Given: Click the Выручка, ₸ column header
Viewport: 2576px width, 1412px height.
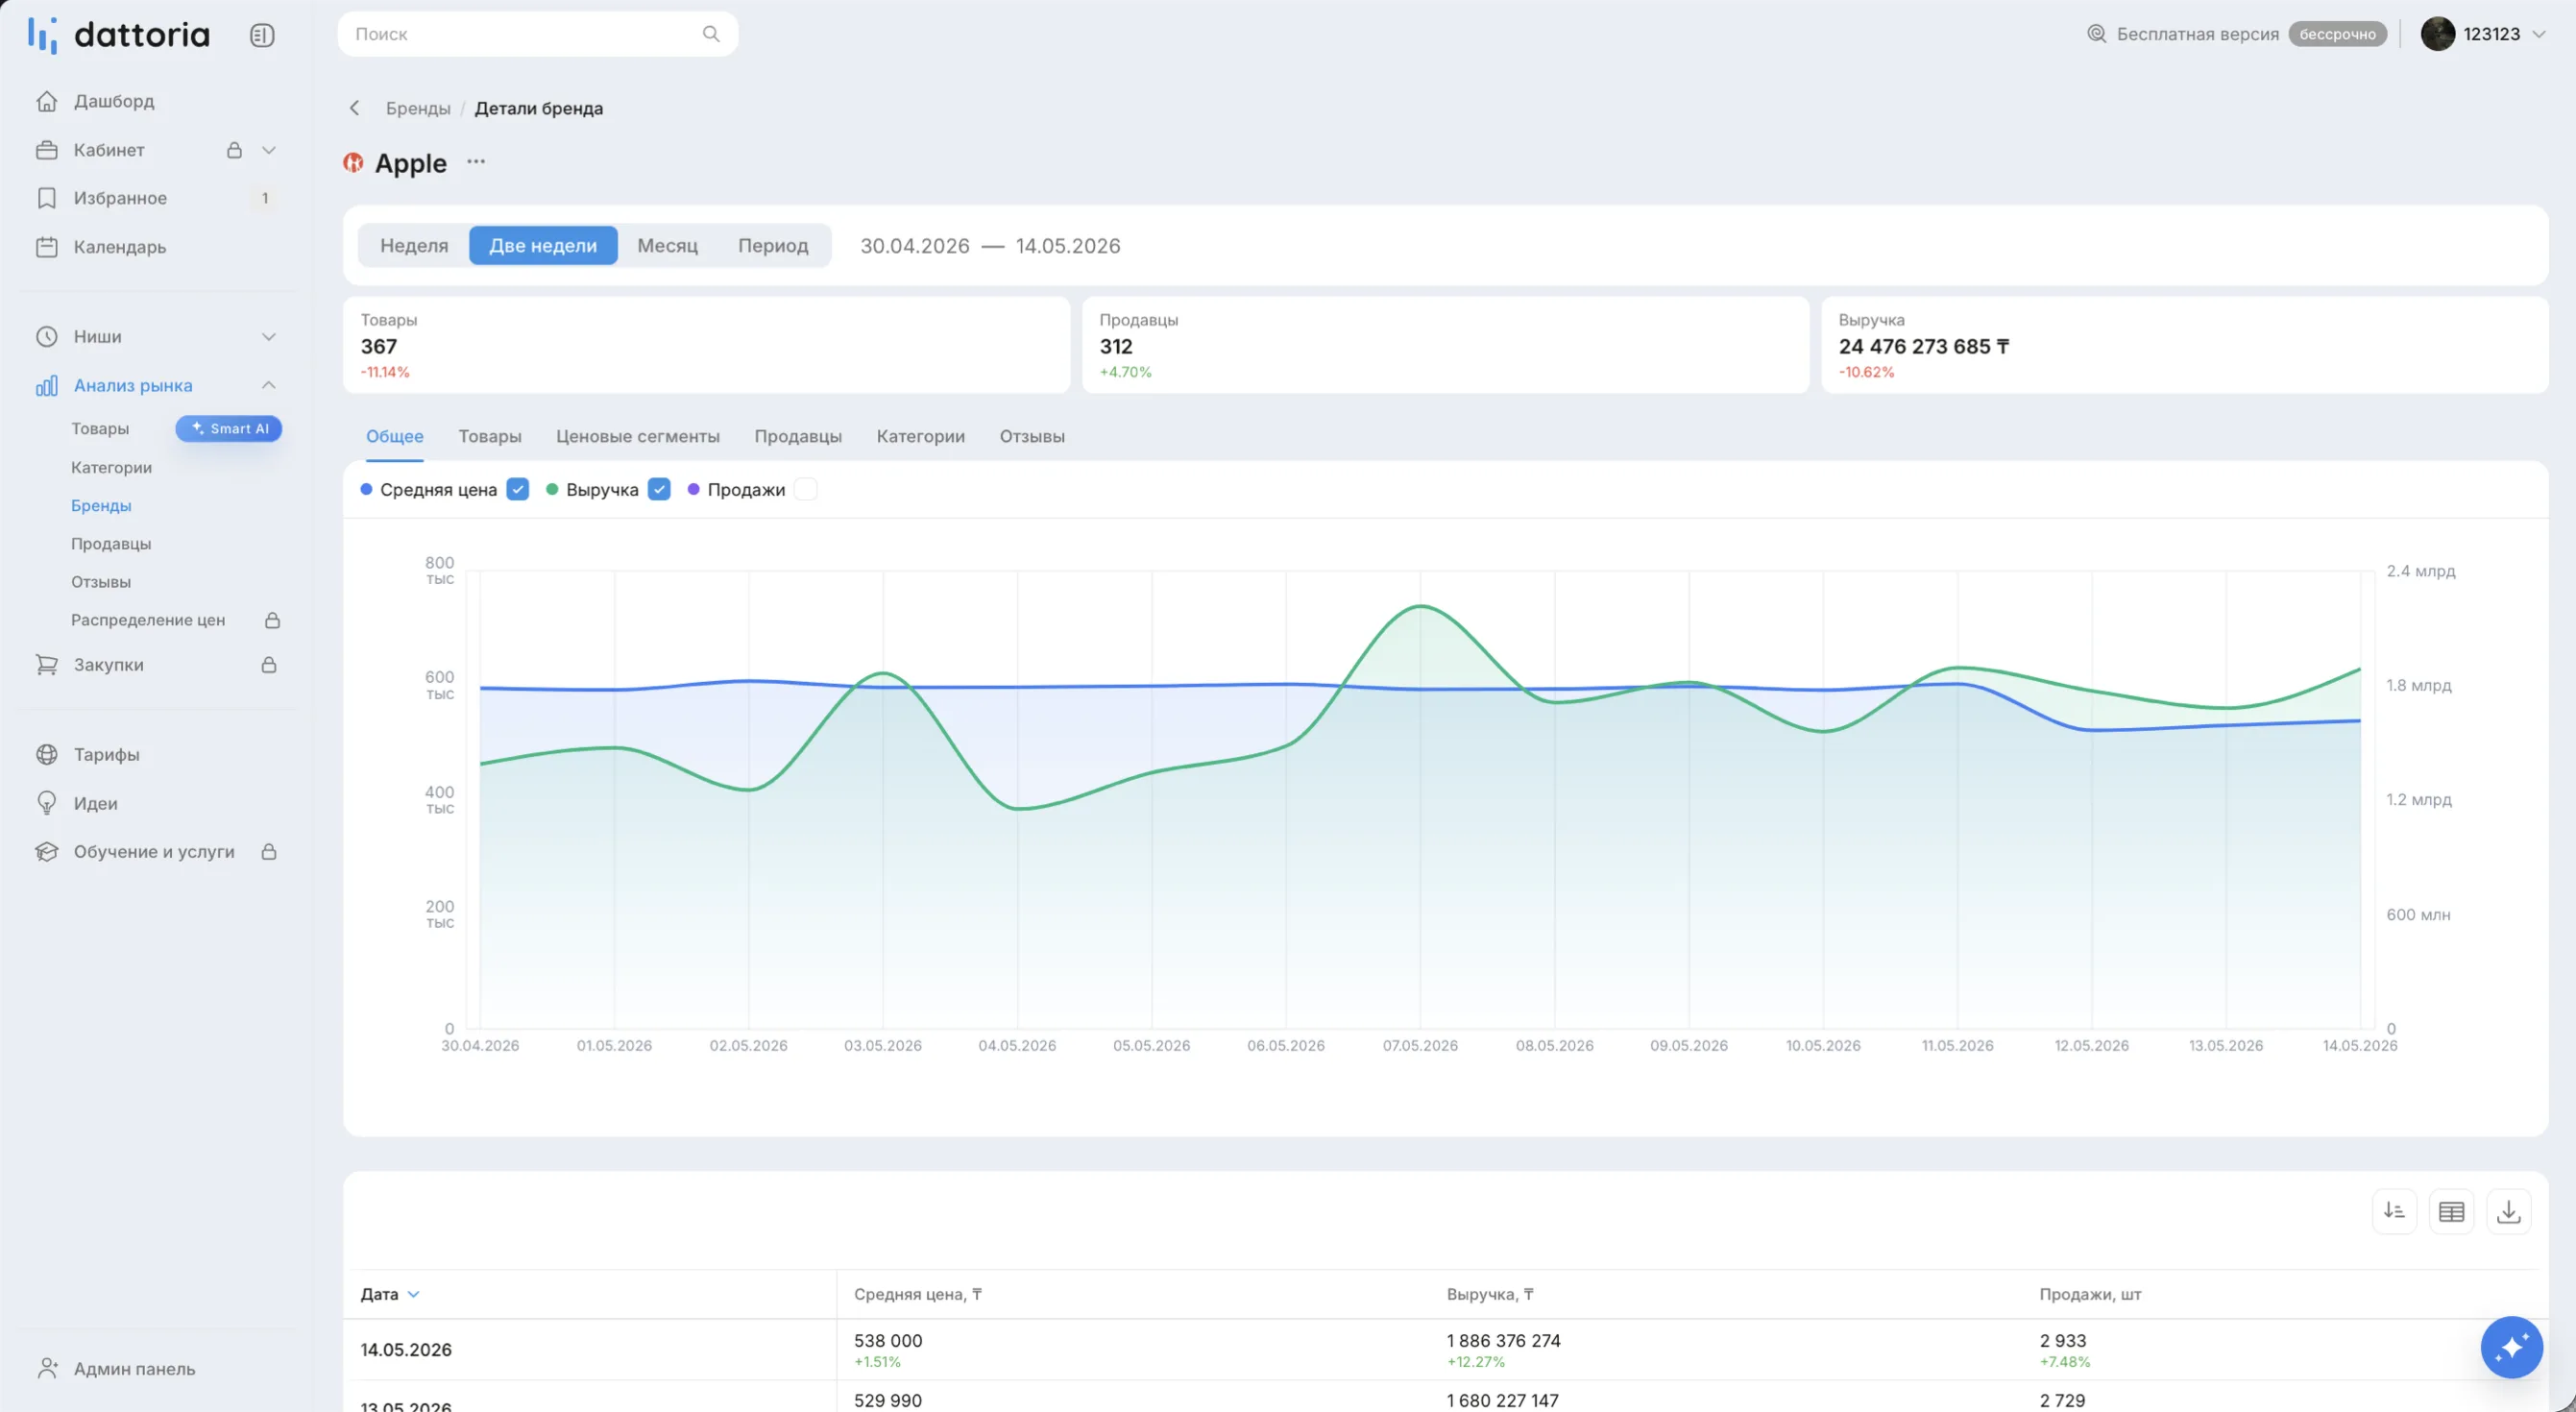Looking at the screenshot, I should [x=1490, y=1294].
